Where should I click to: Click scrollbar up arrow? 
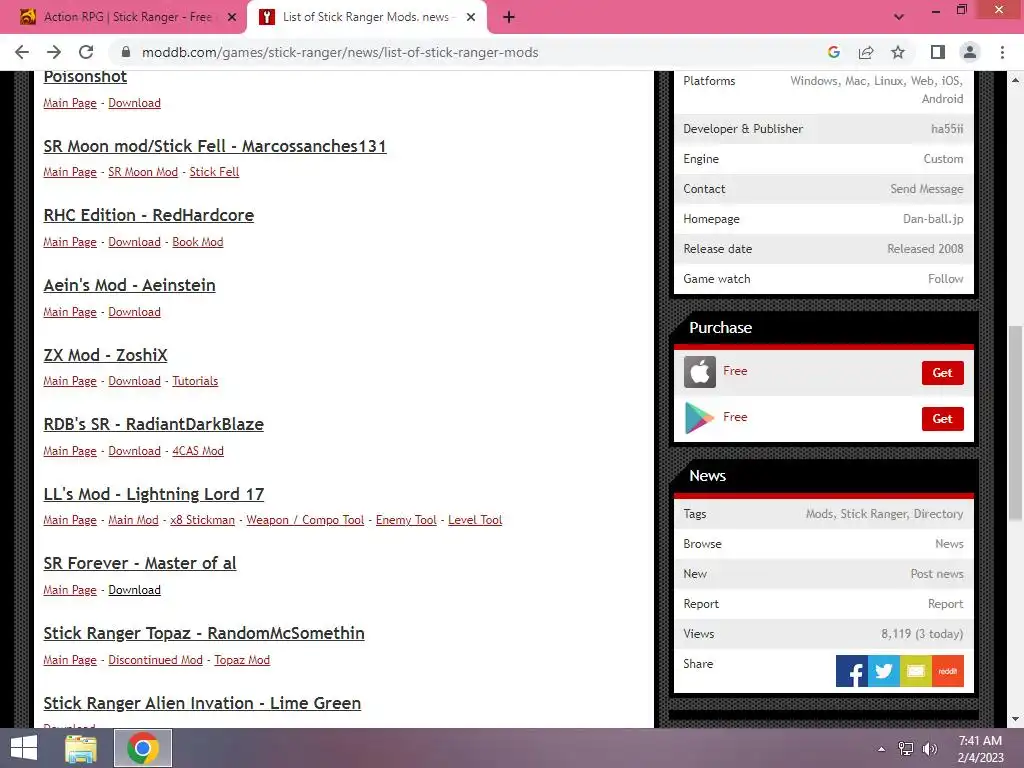[x=1016, y=80]
